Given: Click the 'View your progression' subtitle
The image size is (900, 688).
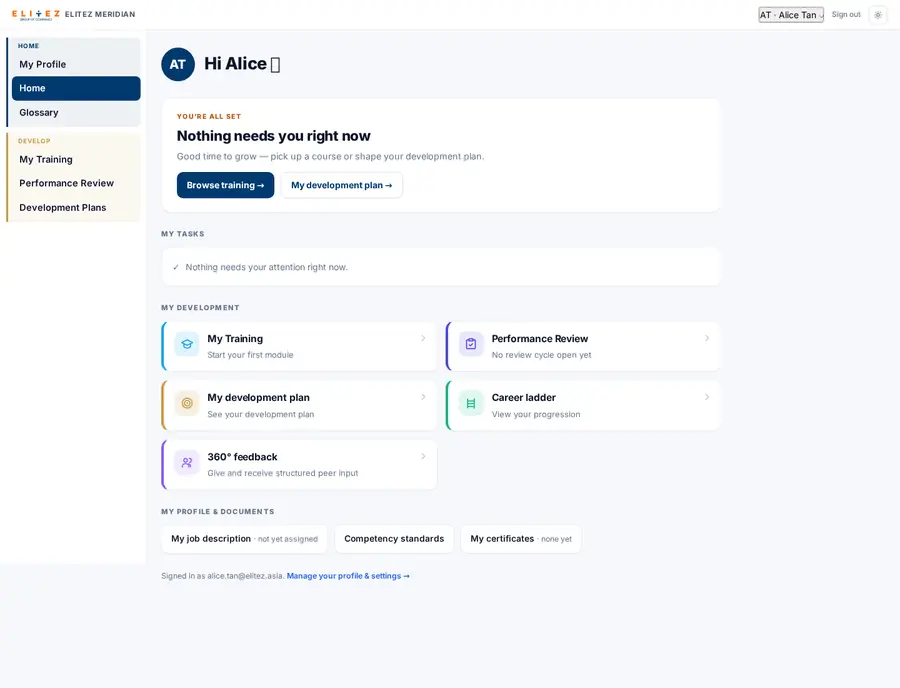Looking at the screenshot, I should [536, 414].
